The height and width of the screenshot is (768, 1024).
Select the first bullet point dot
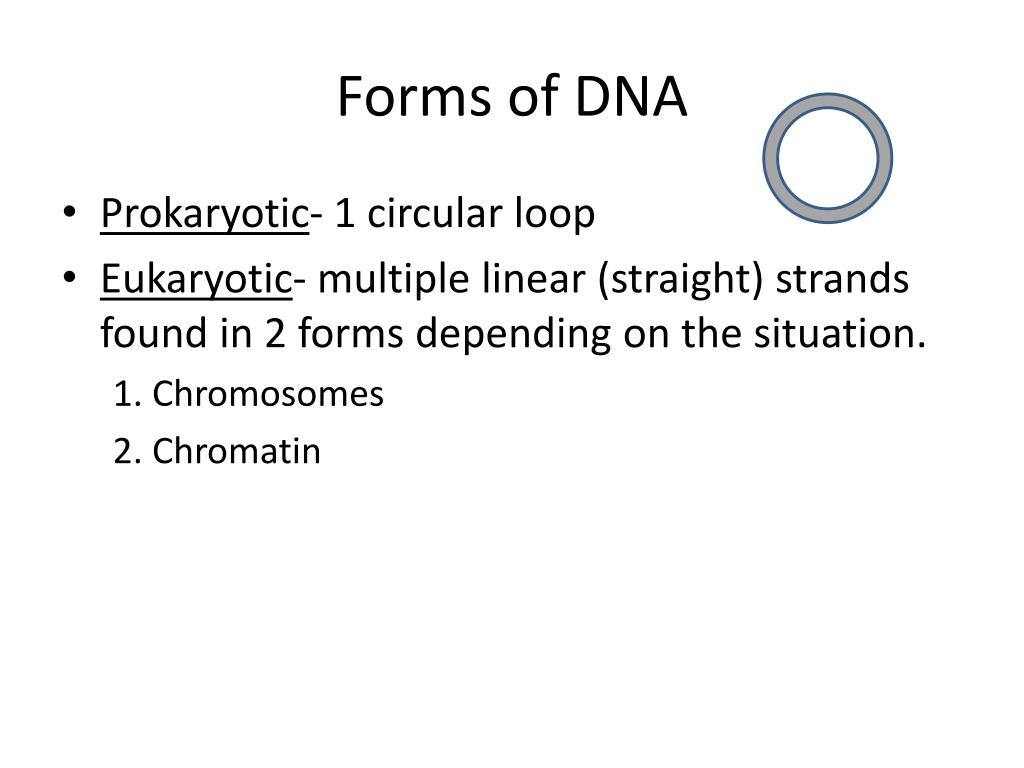69,213
